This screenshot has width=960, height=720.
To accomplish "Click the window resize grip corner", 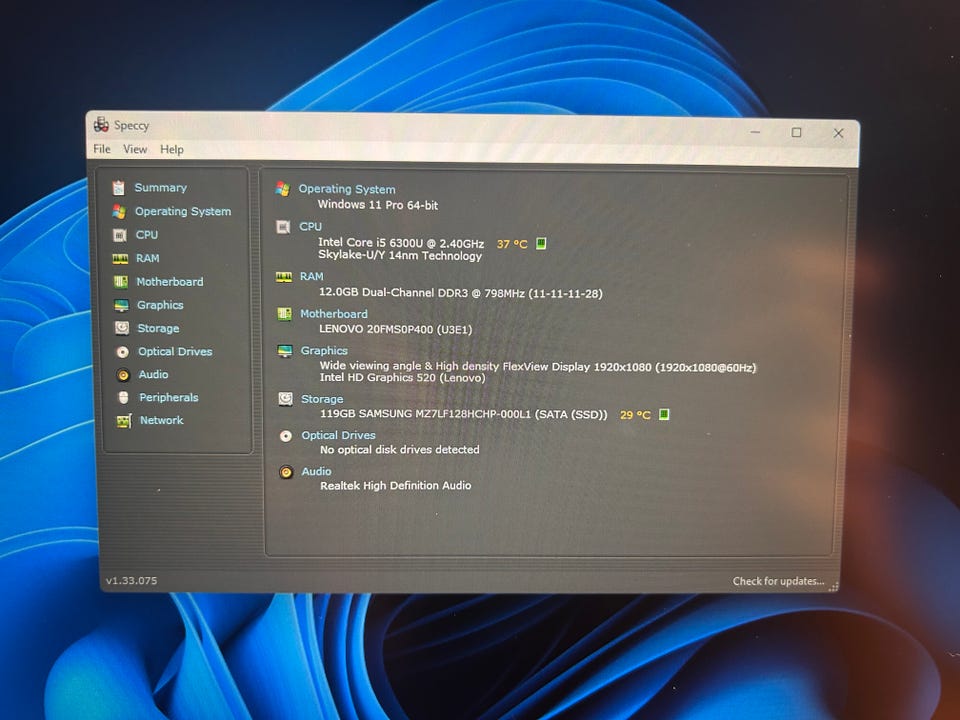I will [x=833, y=587].
